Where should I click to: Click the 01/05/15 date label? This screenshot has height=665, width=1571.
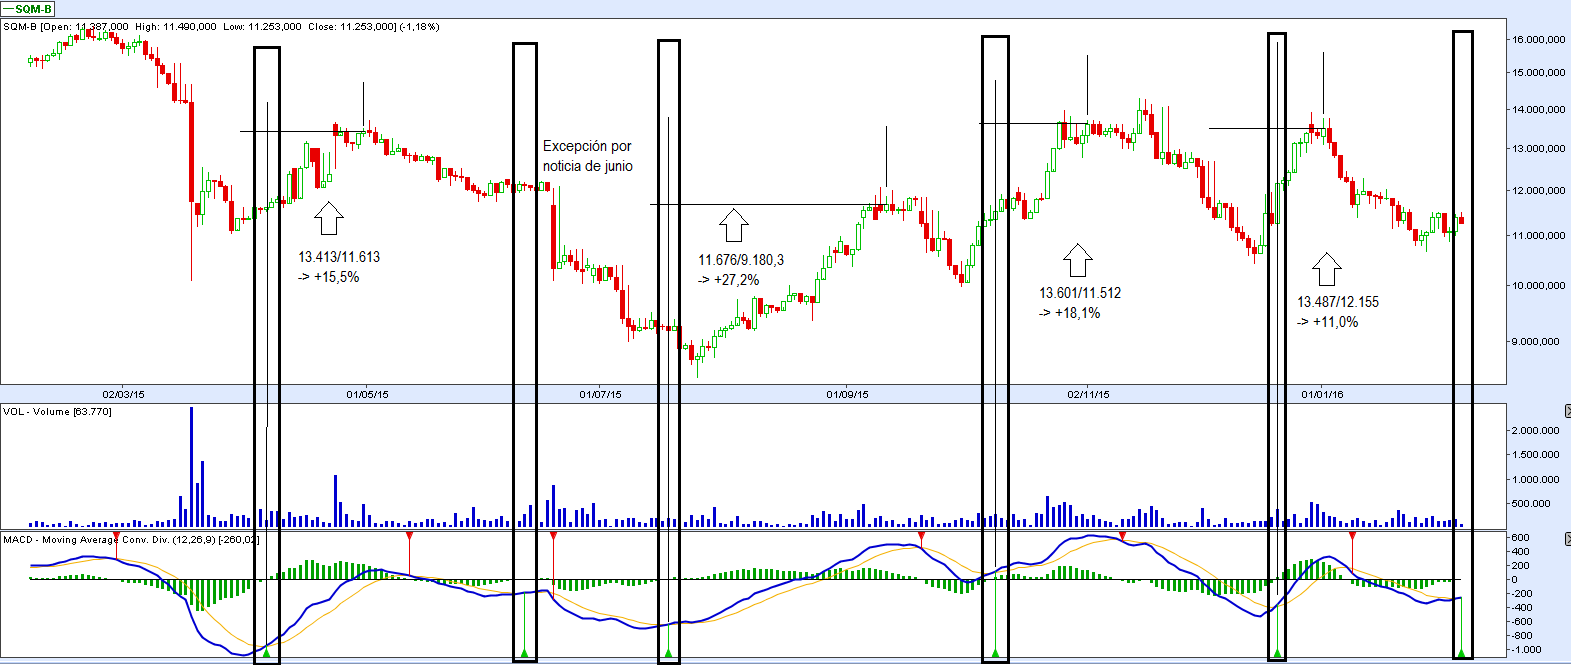pos(368,395)
